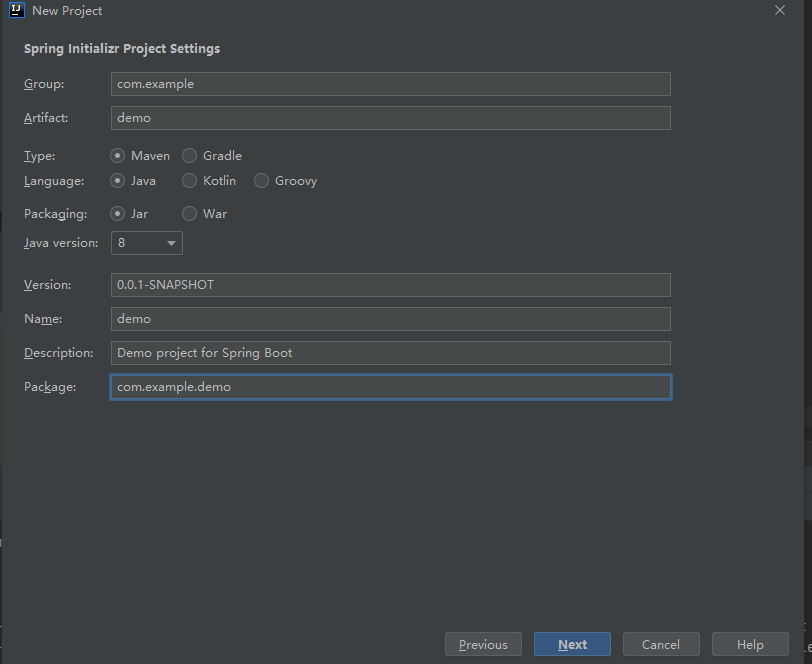
Task: Select War packaging option
Action: pyautogui.click(x=190, y=214)
